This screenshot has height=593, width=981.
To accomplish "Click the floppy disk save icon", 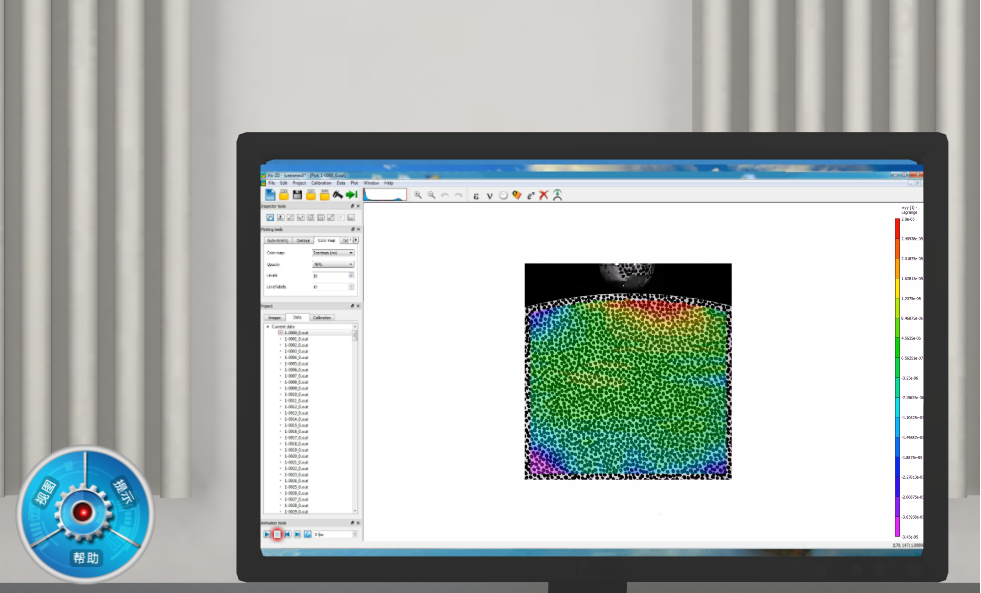I will click(297, 195).
